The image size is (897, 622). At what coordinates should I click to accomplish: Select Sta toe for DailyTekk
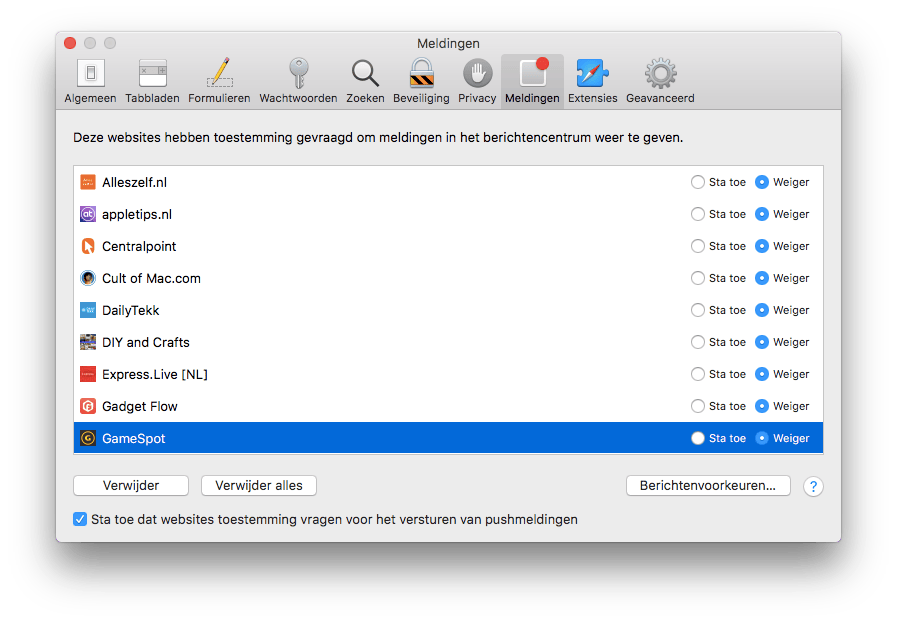697,310
